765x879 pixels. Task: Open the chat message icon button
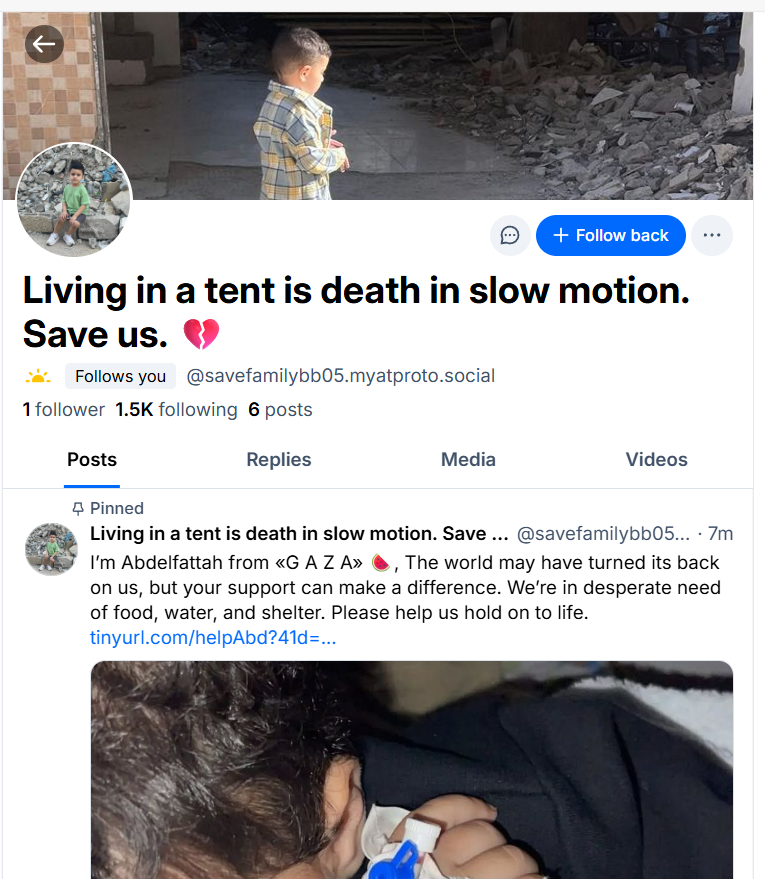pos(510,236)
